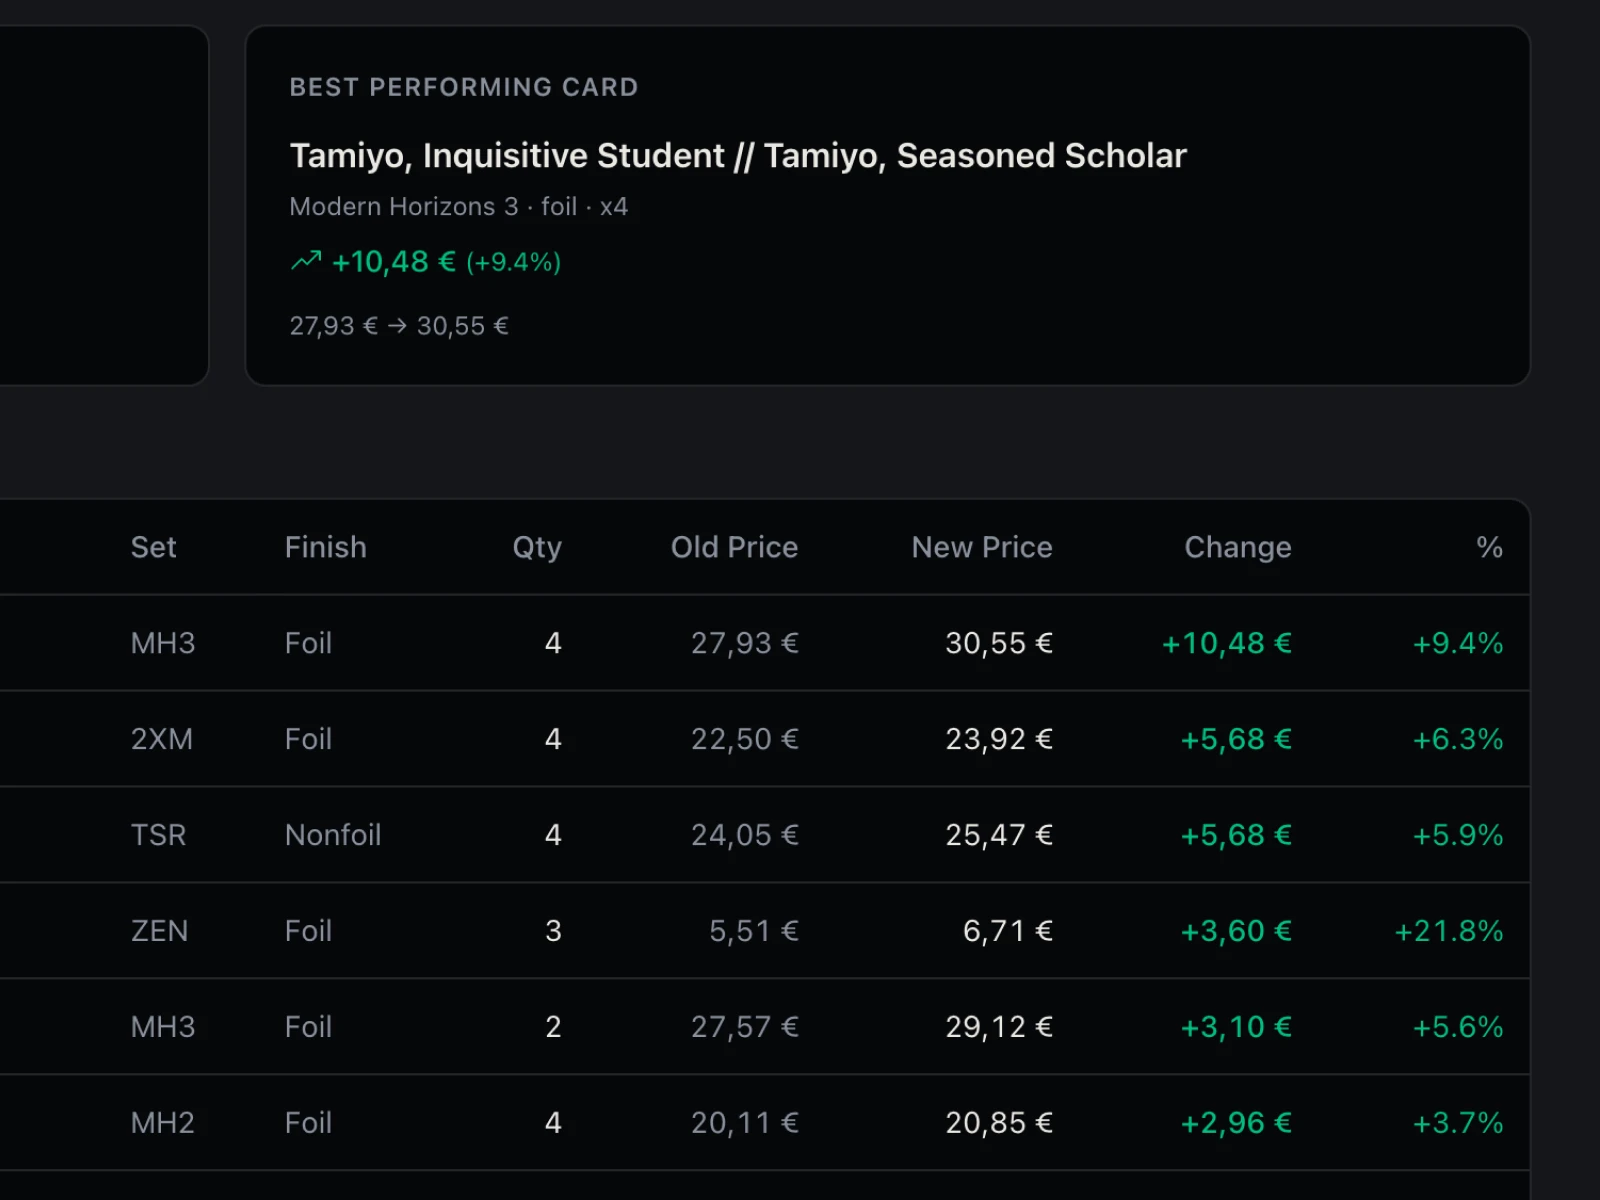This screenshot has width=1600, height=1200.
Task: Sort by the Change column header
Action: [x=1237, y=547]
